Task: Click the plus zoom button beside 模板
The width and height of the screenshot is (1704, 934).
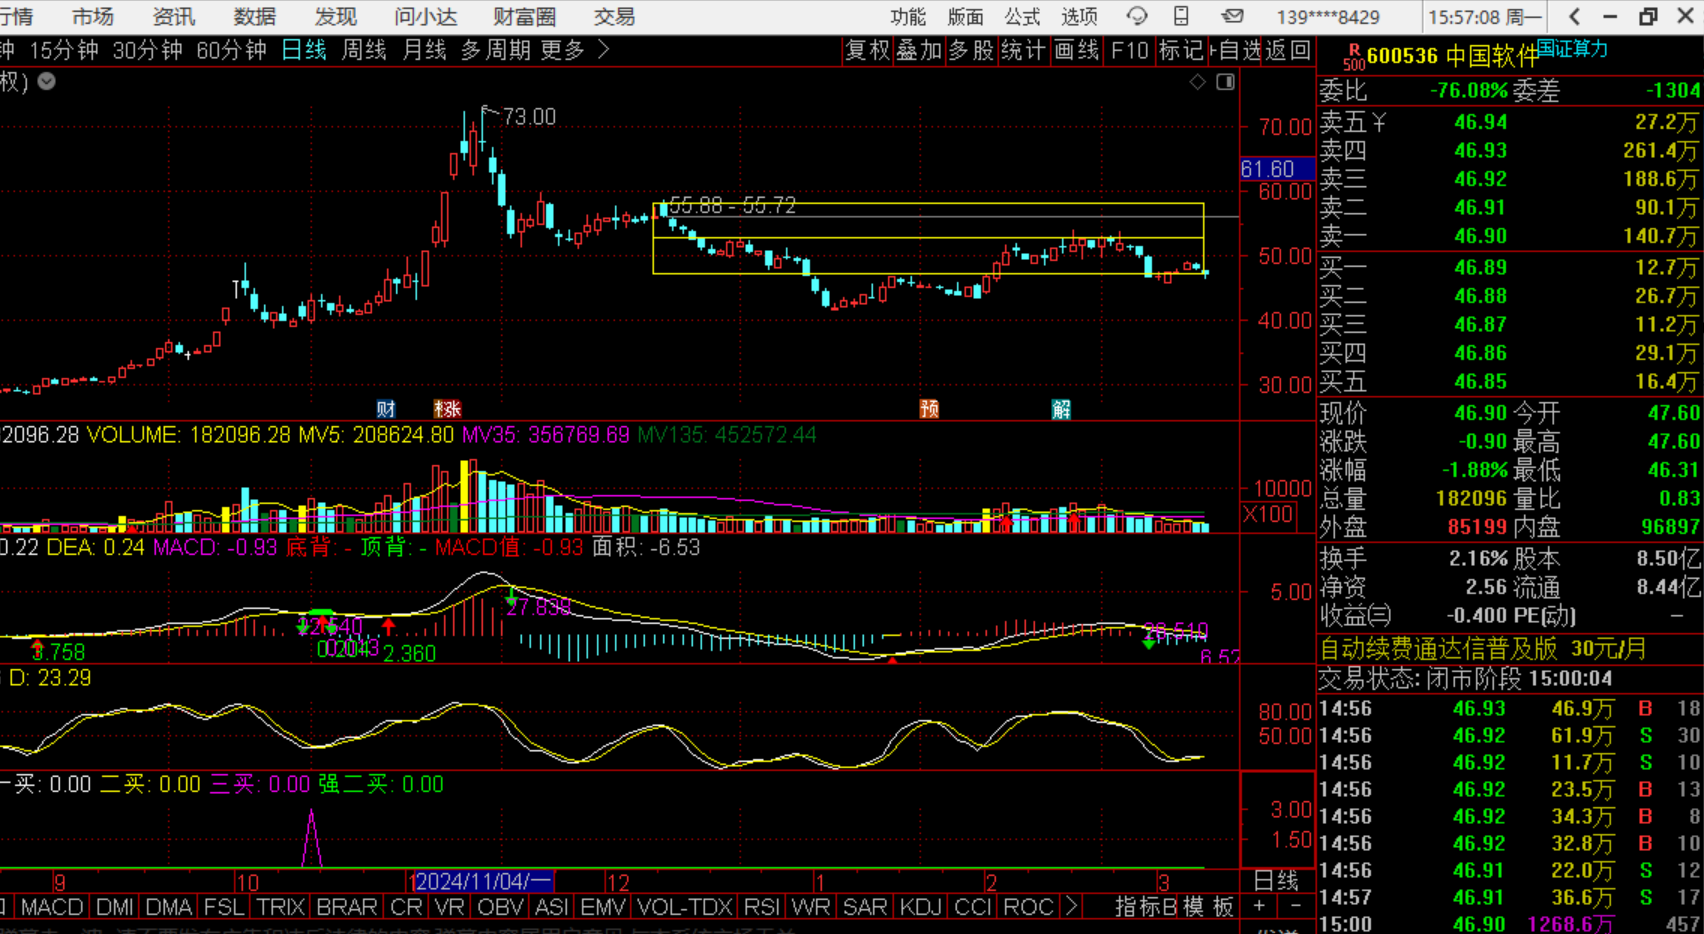Action: pos(1259,906)
